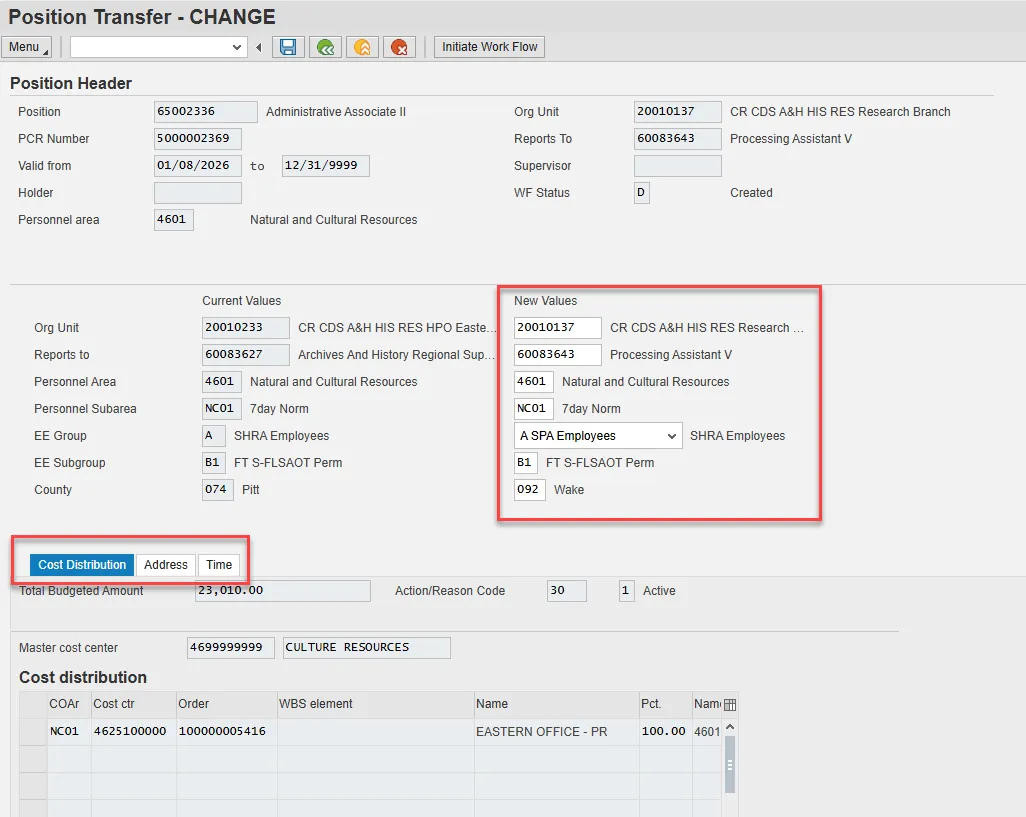Click the Initiate Work Flow button
The width and height of the screenshot is (1026, 817).
pyautogui.click(x=490, y=47)
